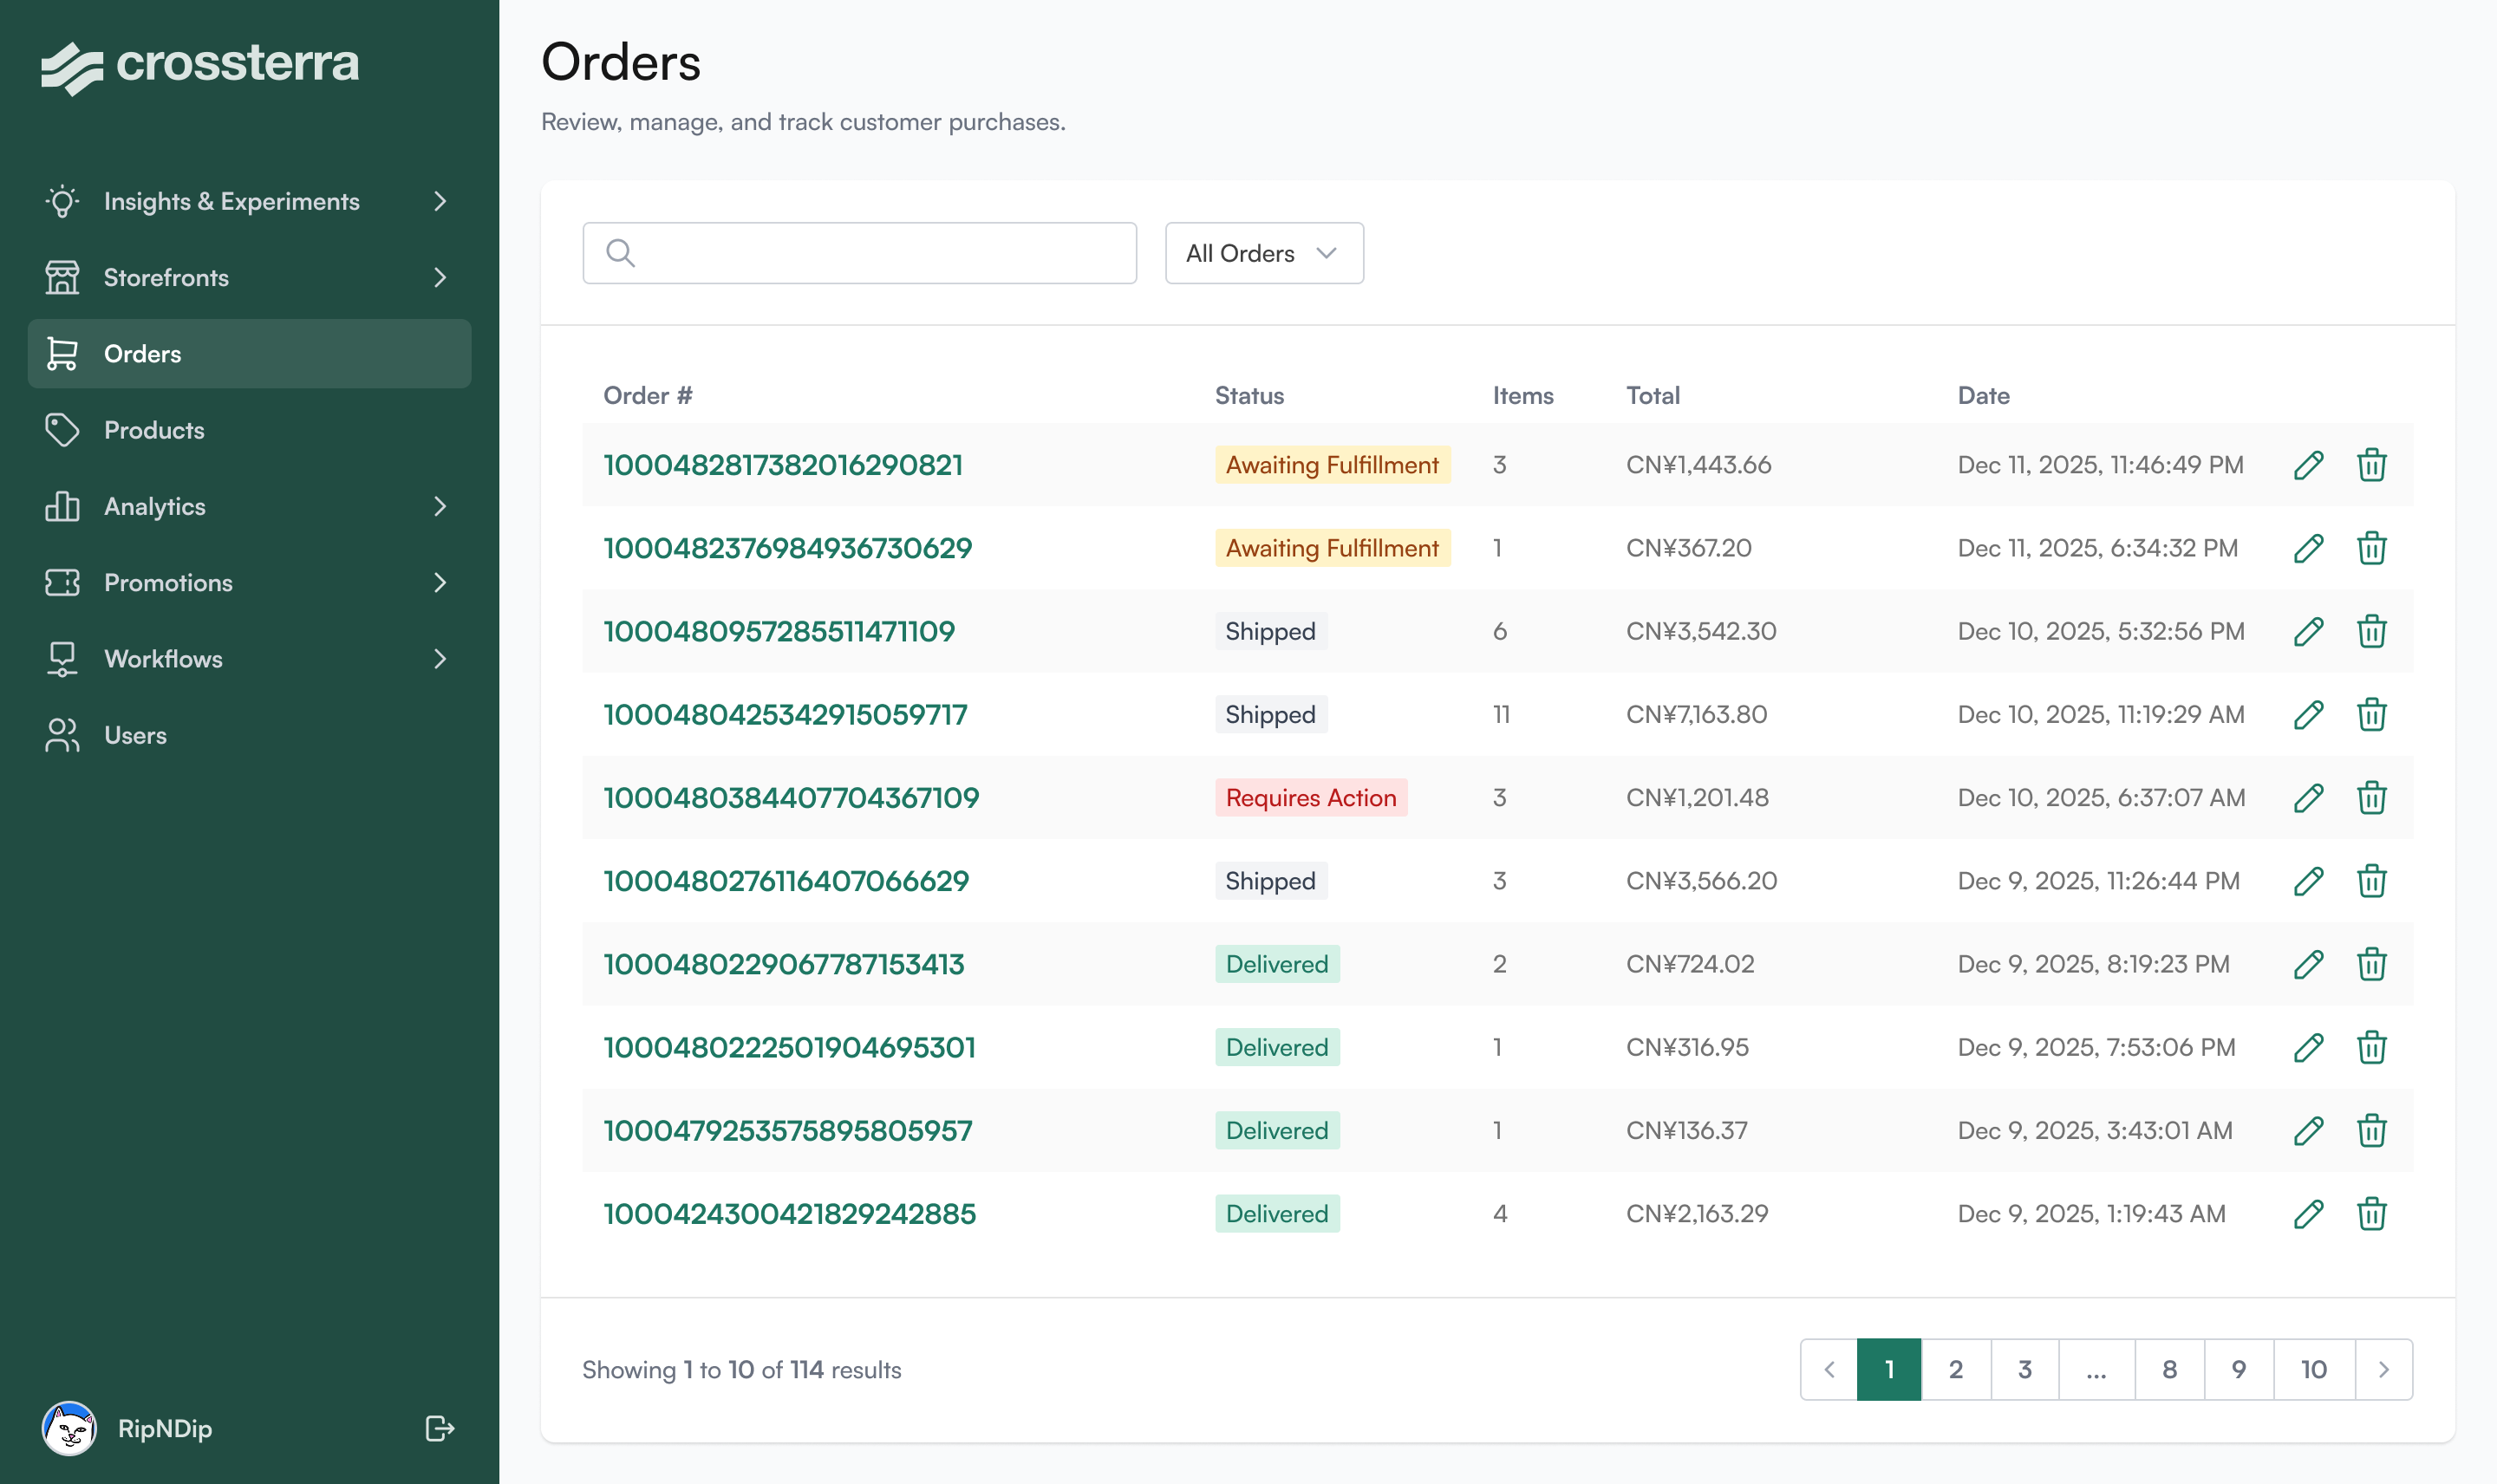Open order 1000482817382016290821

782,465
